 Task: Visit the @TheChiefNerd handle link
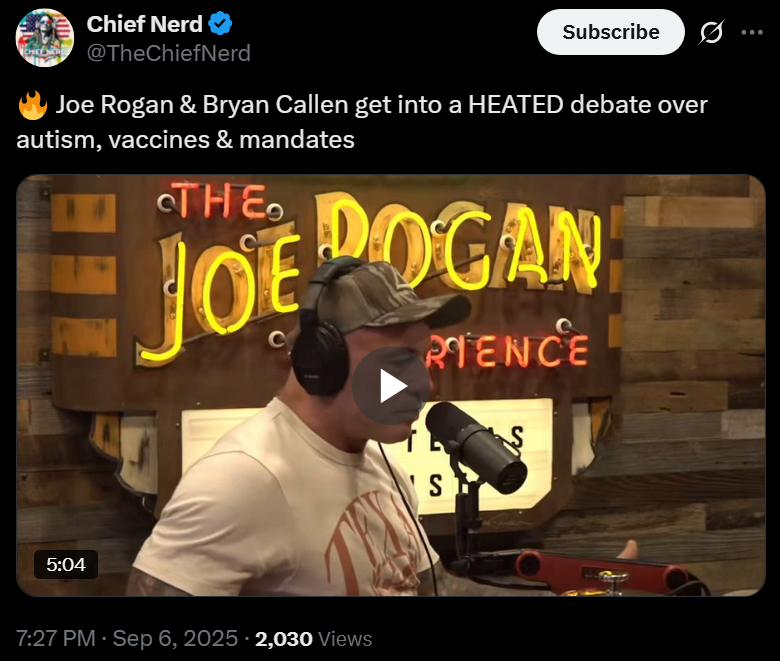click(169, 53)
